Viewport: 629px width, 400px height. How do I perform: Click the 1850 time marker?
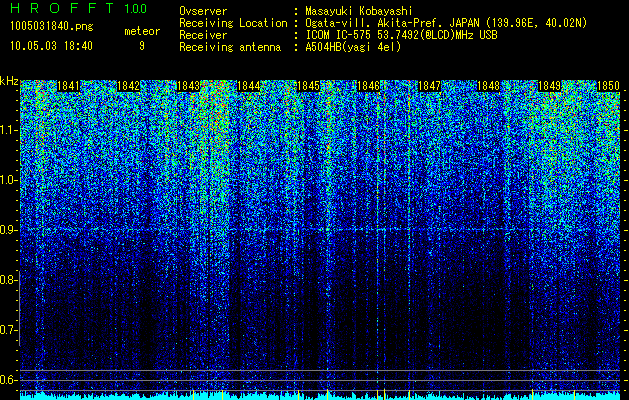pyautogui.click(x=609, y=86)
